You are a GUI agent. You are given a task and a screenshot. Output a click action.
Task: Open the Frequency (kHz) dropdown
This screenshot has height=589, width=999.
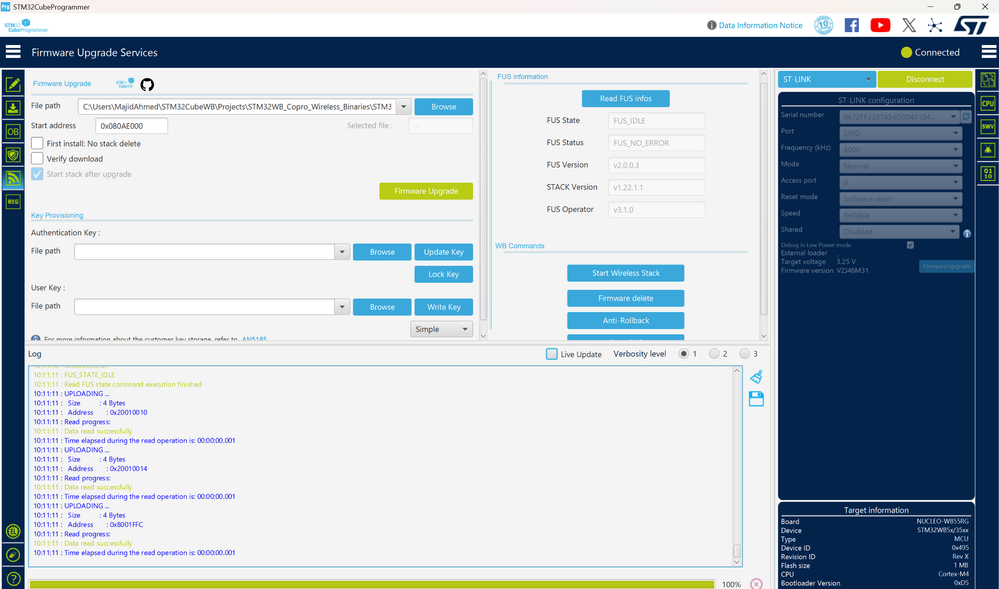click(x=900, y=149)
